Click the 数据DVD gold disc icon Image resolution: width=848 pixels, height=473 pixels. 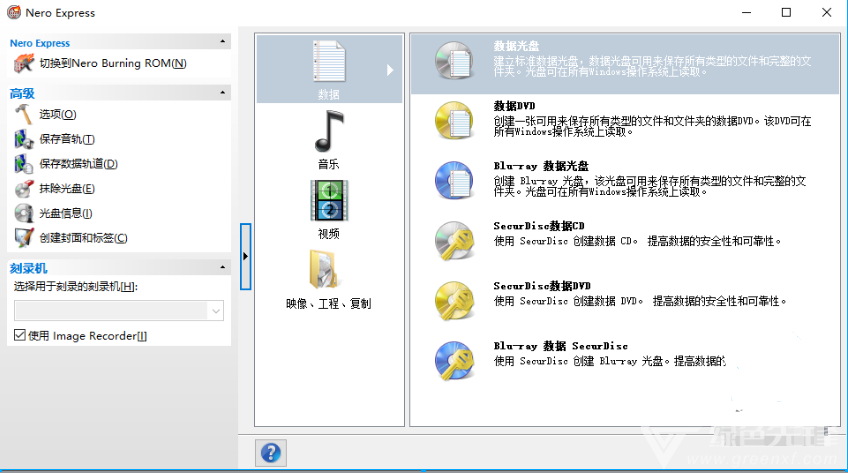point(455,121)
